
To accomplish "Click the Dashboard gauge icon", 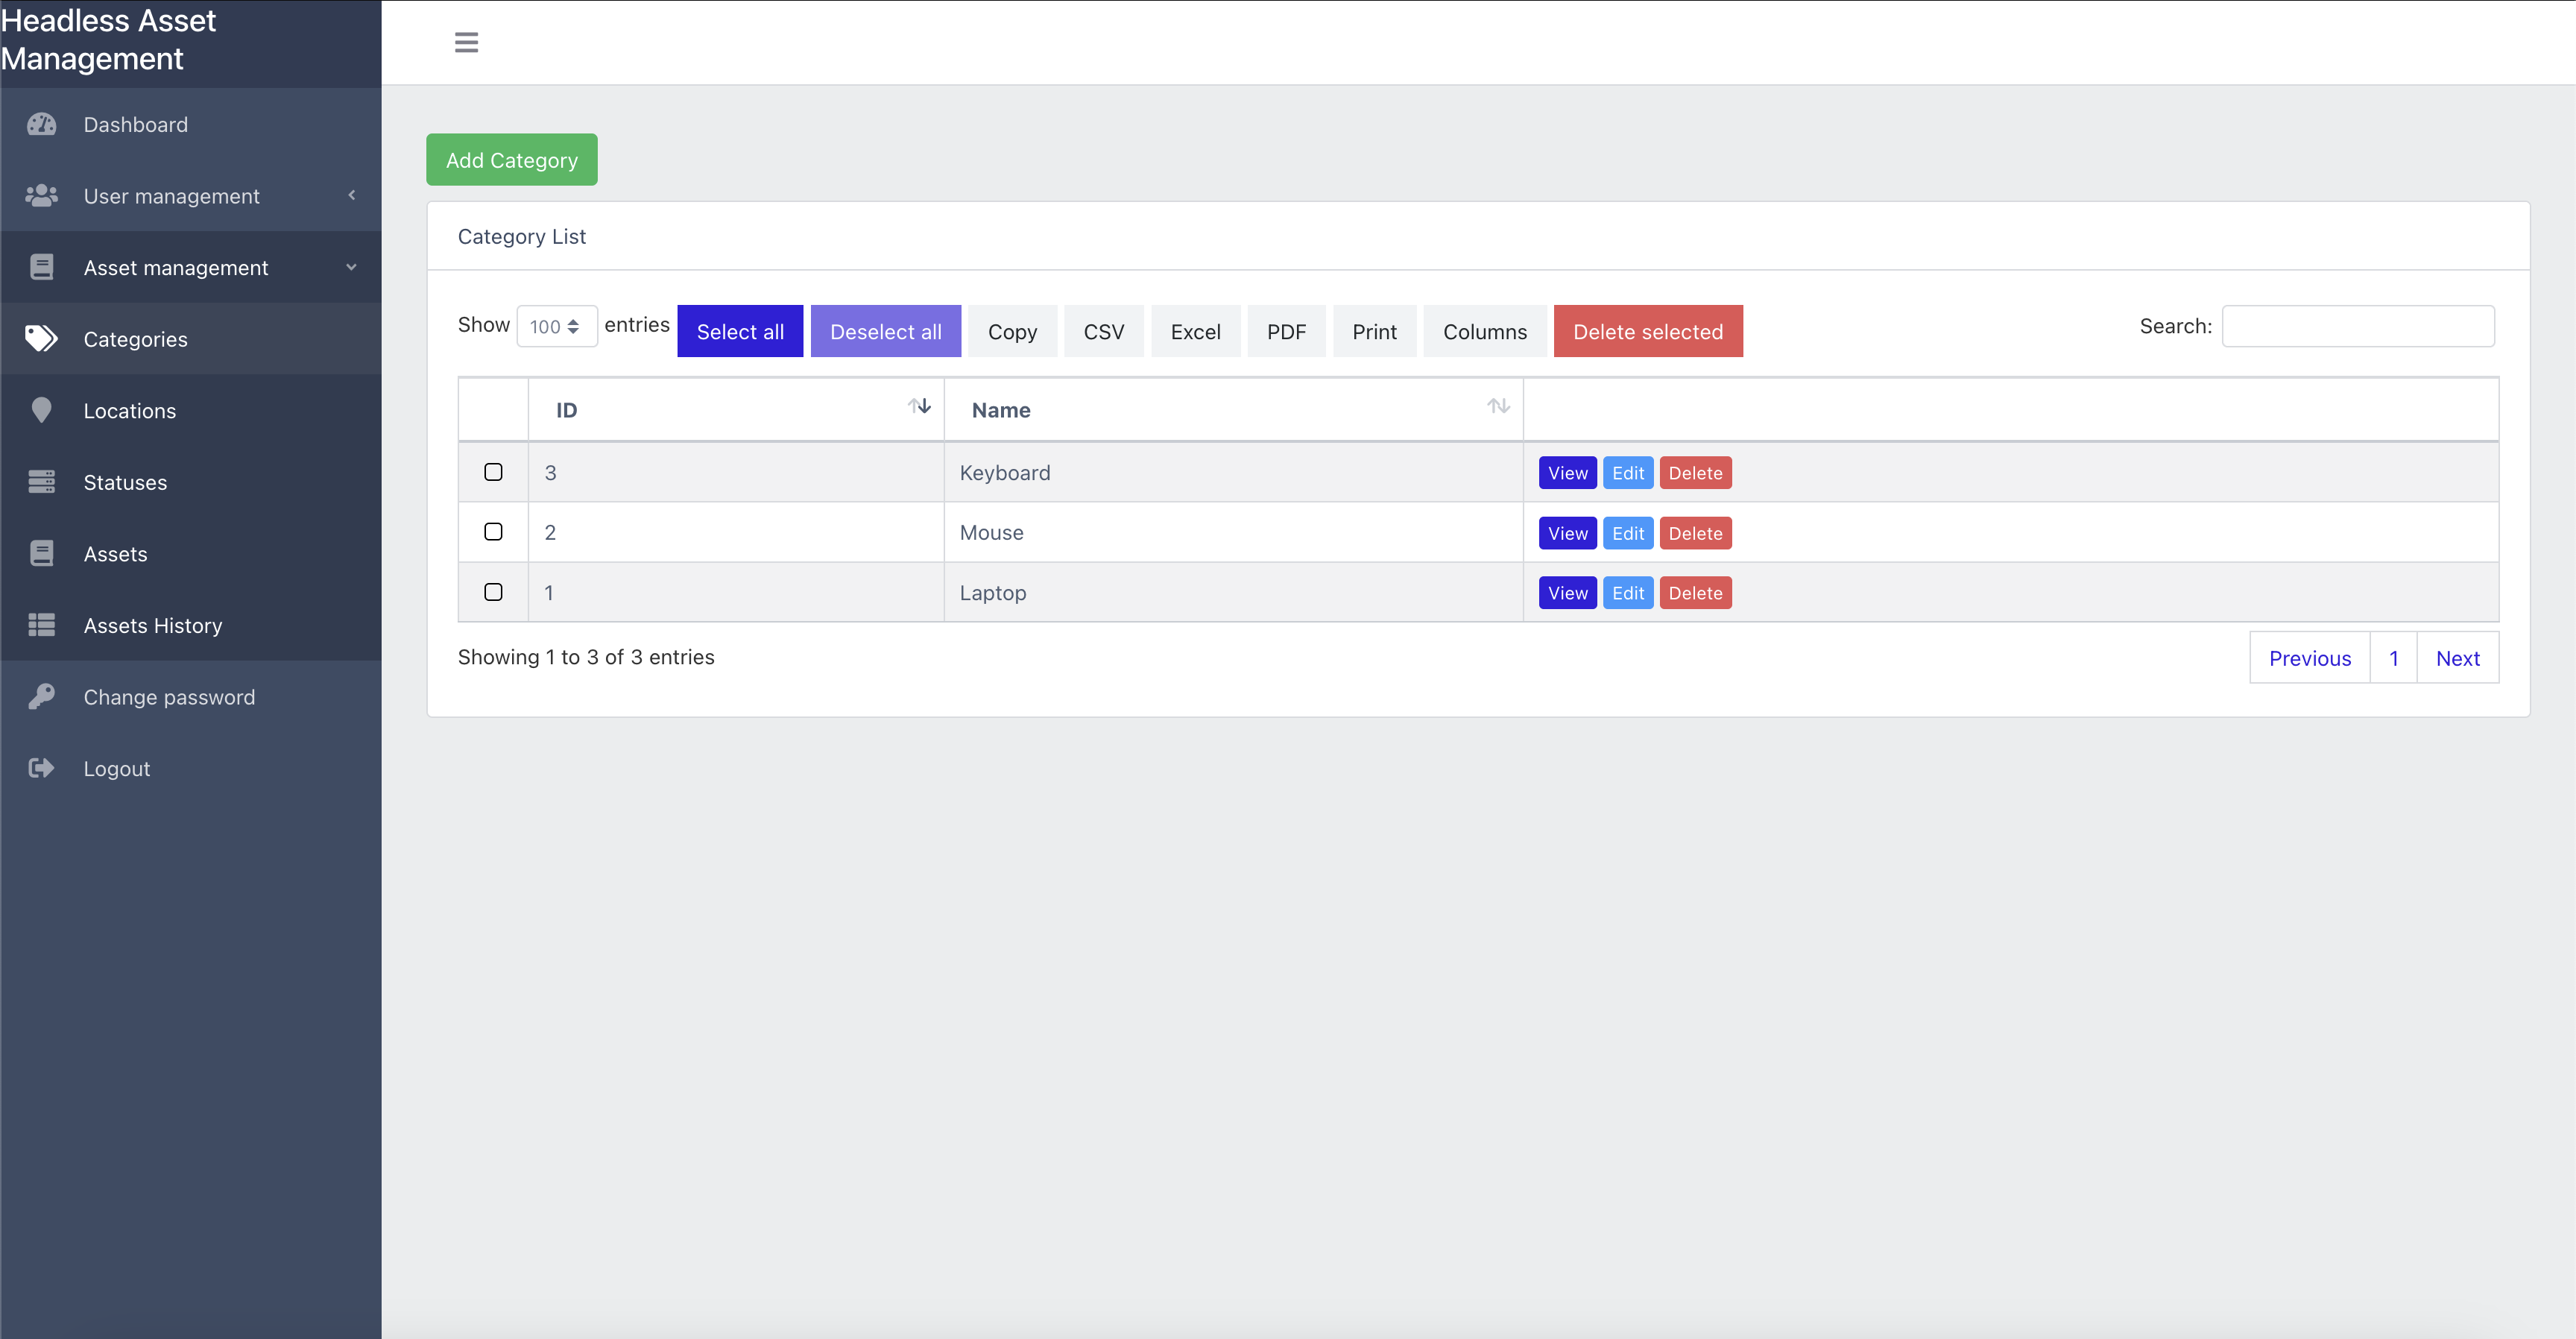I will [x=41, y=124].
